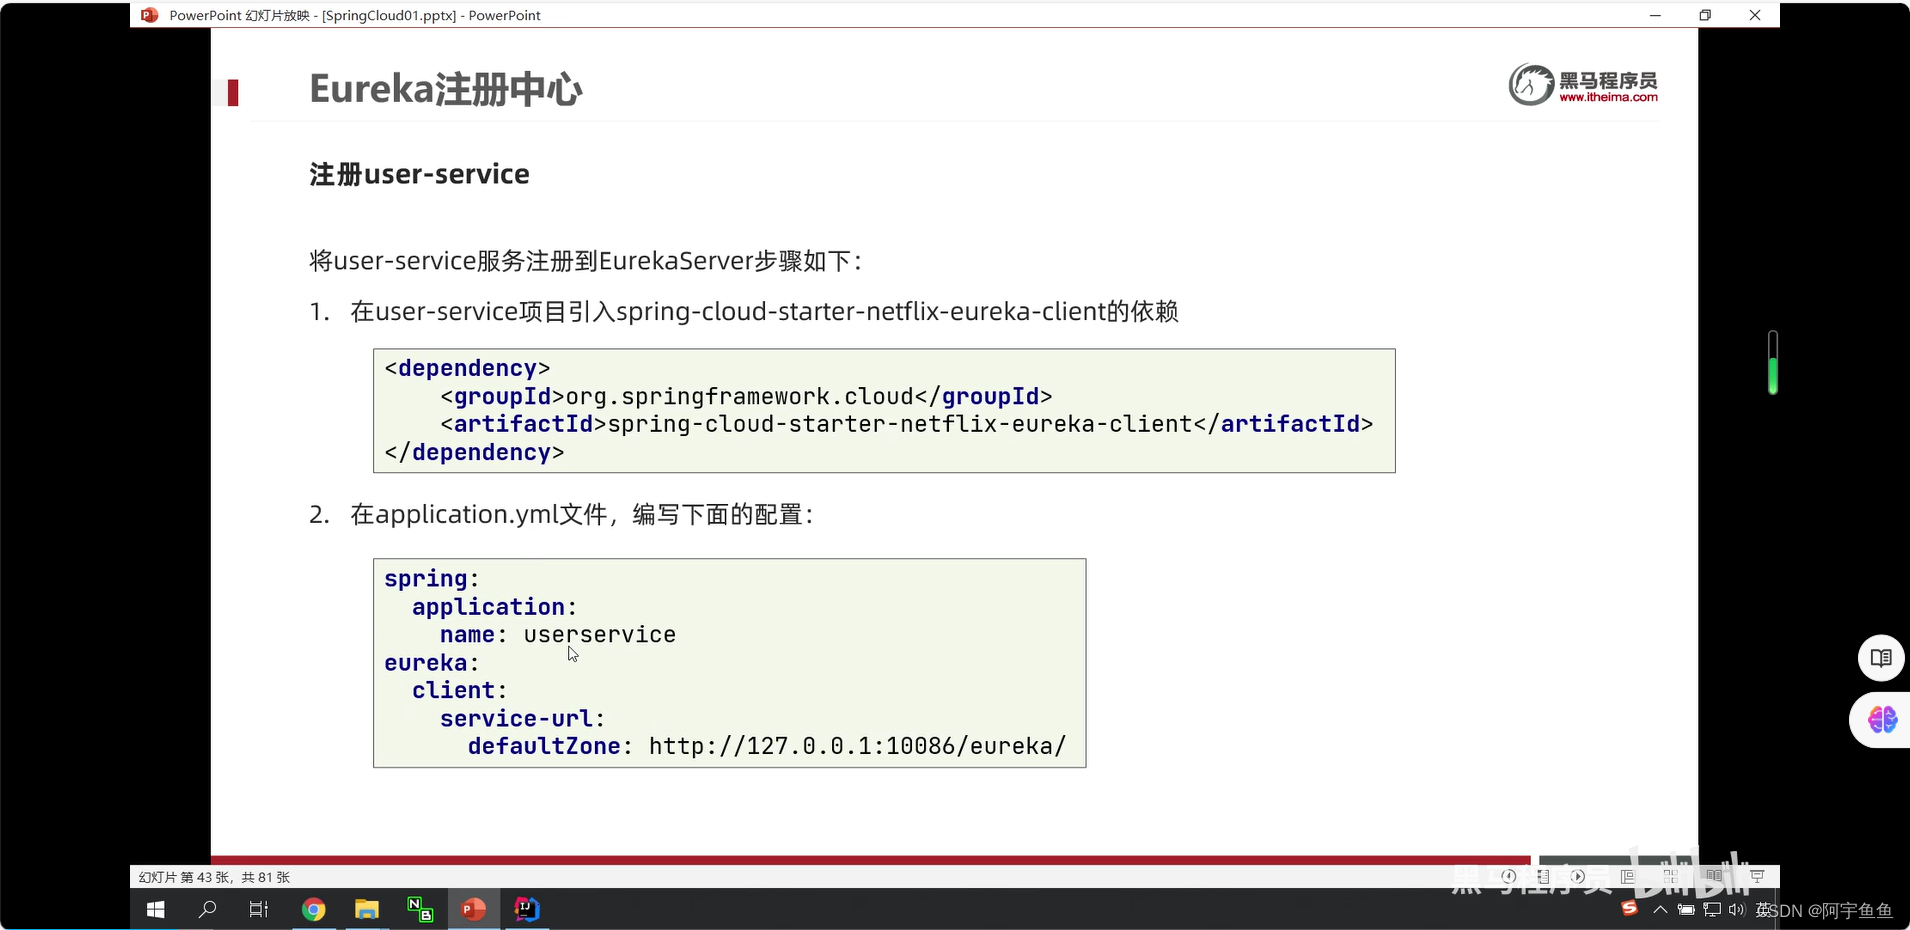Image resolution: width=1910 pixels, height=930 pixels.
Task: Click the subtitle '注册user-service'
Action: [419, 174]
